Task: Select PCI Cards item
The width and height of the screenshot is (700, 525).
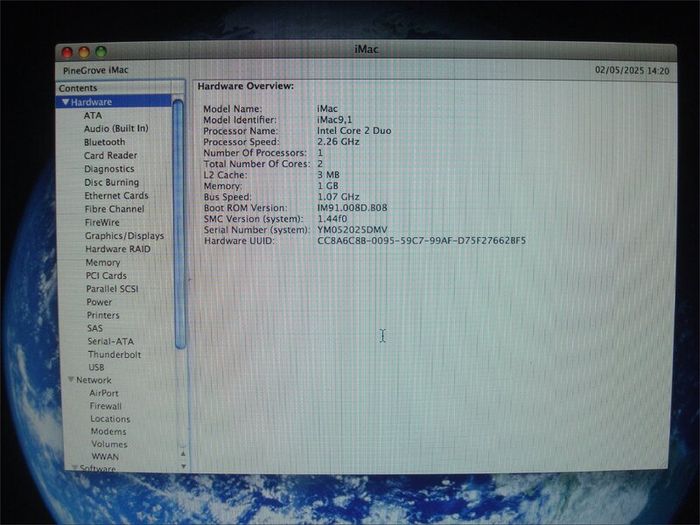Action: click(x=106, y=275)
